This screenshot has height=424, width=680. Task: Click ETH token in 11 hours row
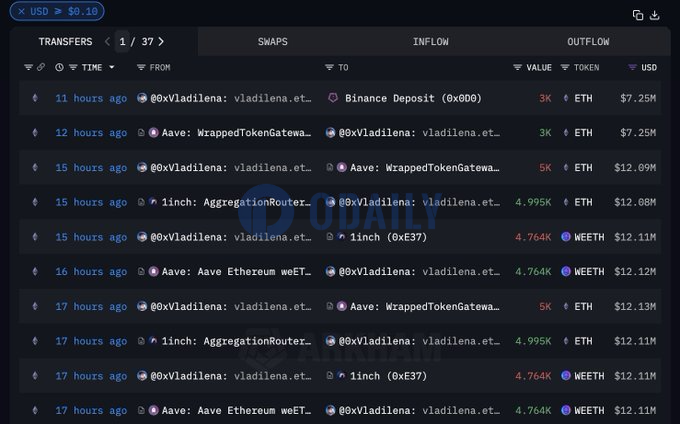583,98
